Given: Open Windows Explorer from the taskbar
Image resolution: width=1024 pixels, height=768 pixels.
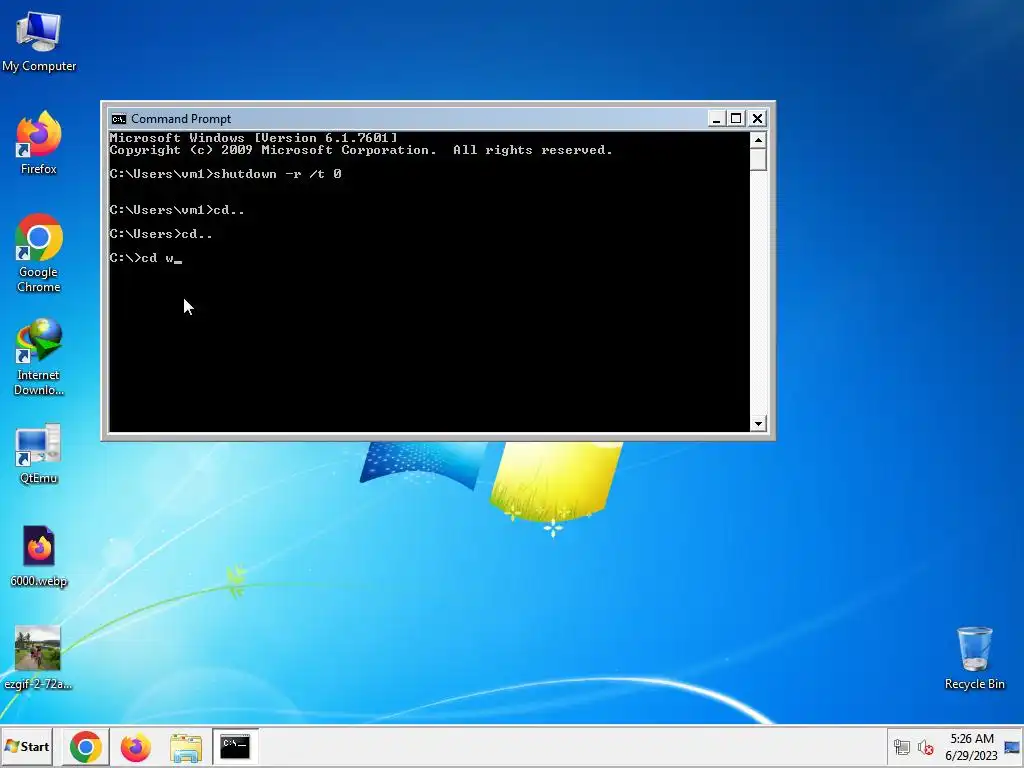Looking at the screenshot, I should [x=185, y=747].
